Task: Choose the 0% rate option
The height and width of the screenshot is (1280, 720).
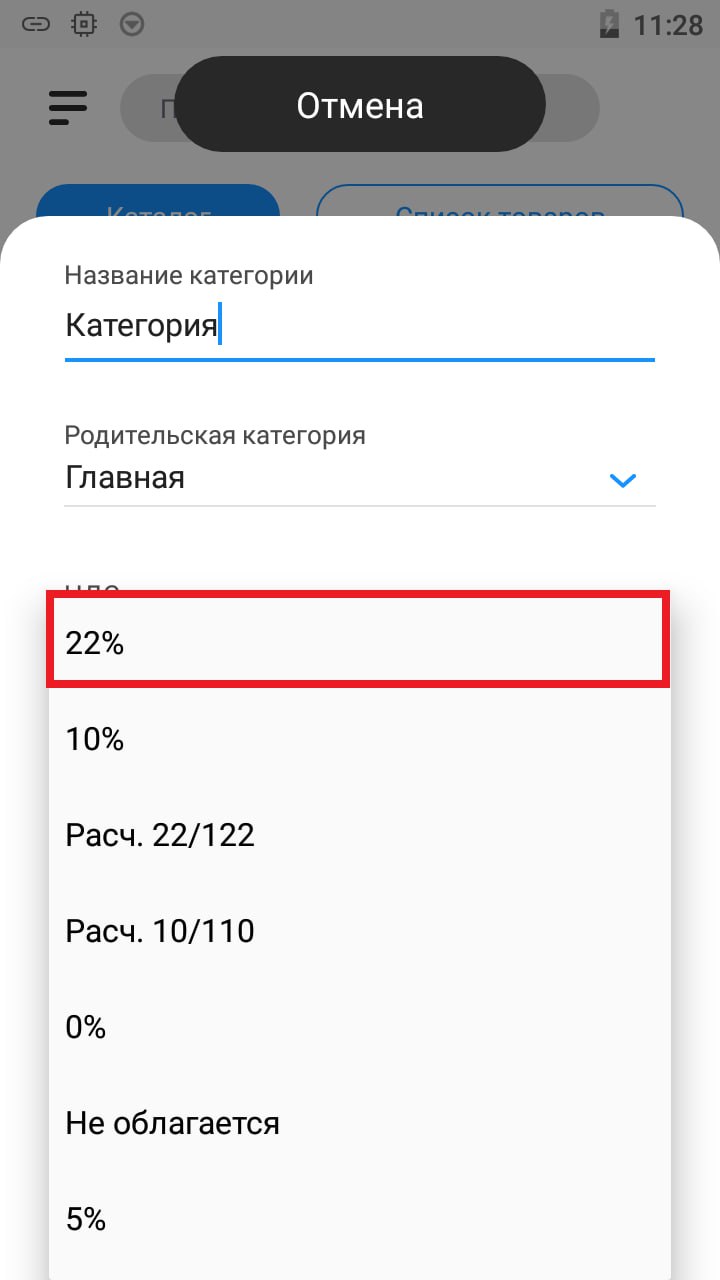Action: click(x=358, y=1028)
